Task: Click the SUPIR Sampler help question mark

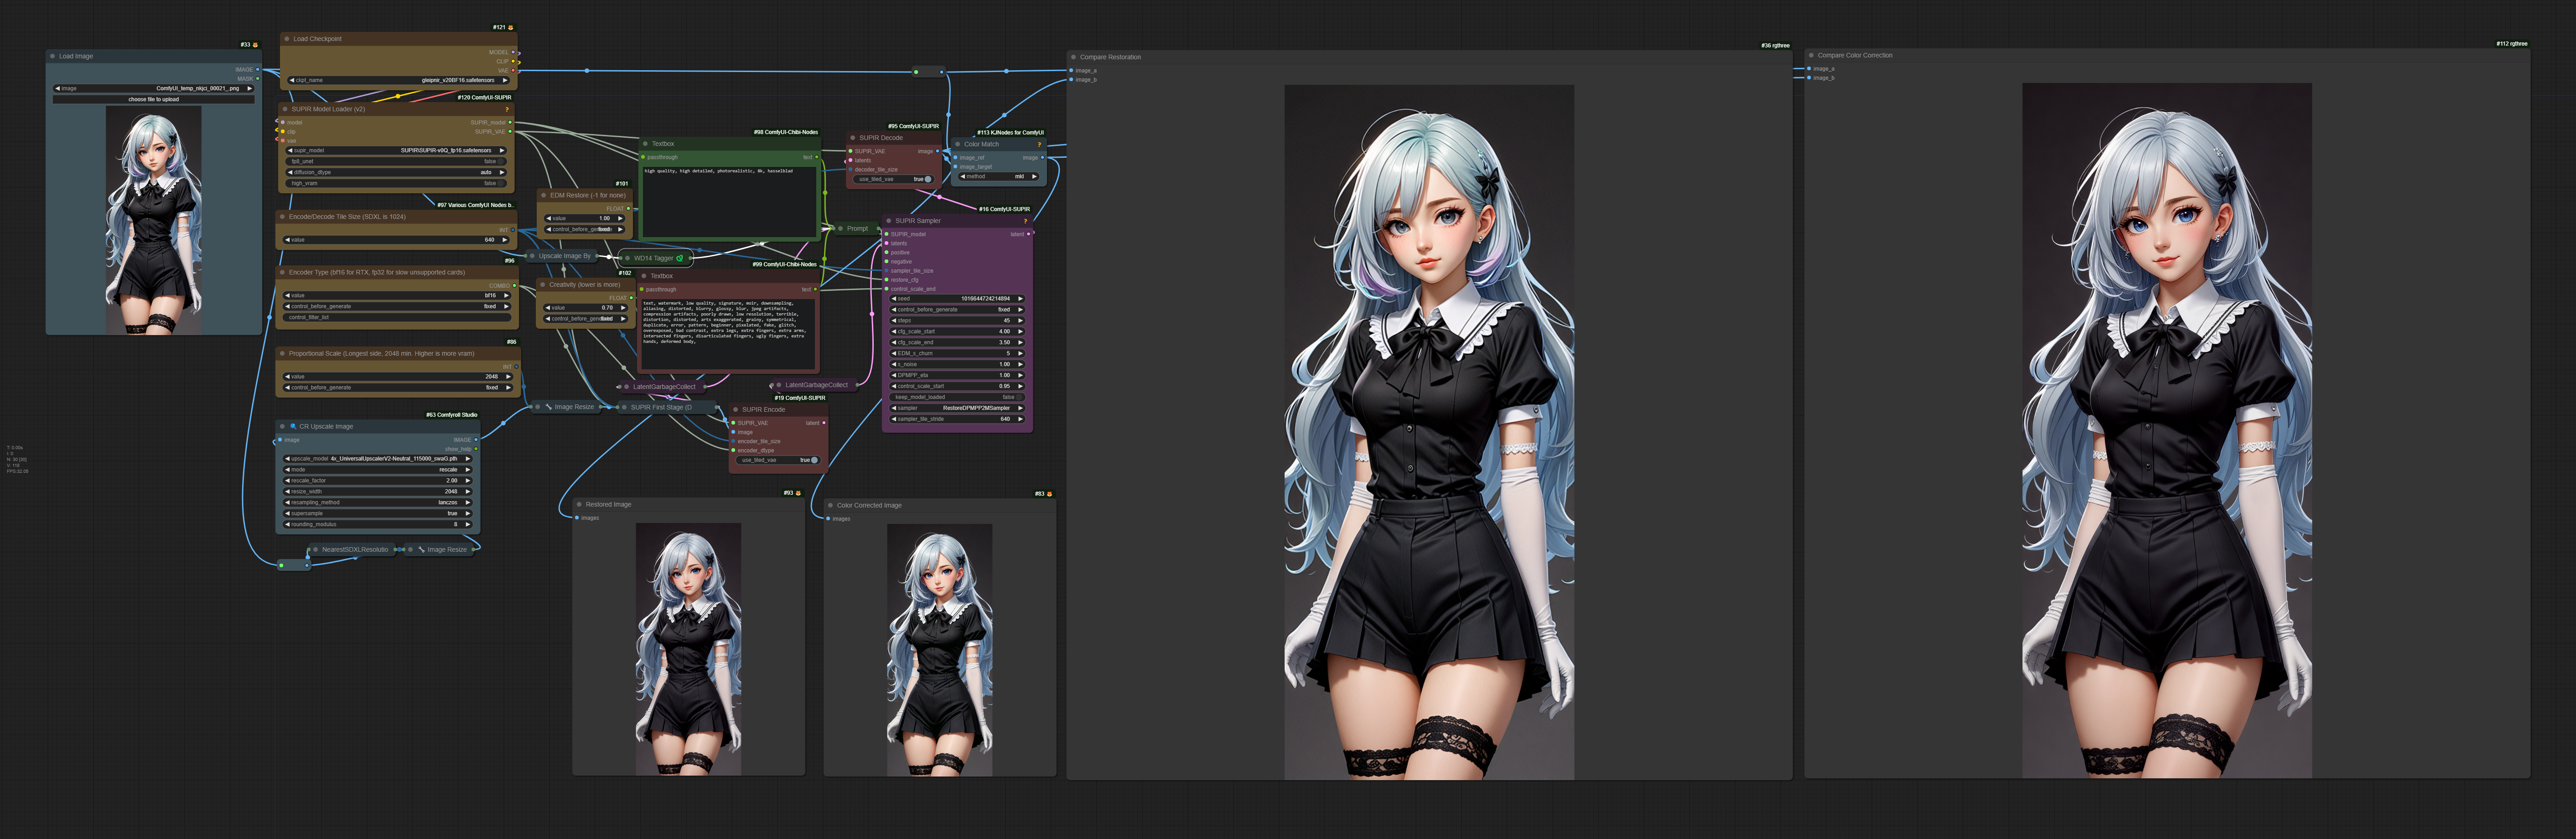Action: click(x=1025, y=221)
